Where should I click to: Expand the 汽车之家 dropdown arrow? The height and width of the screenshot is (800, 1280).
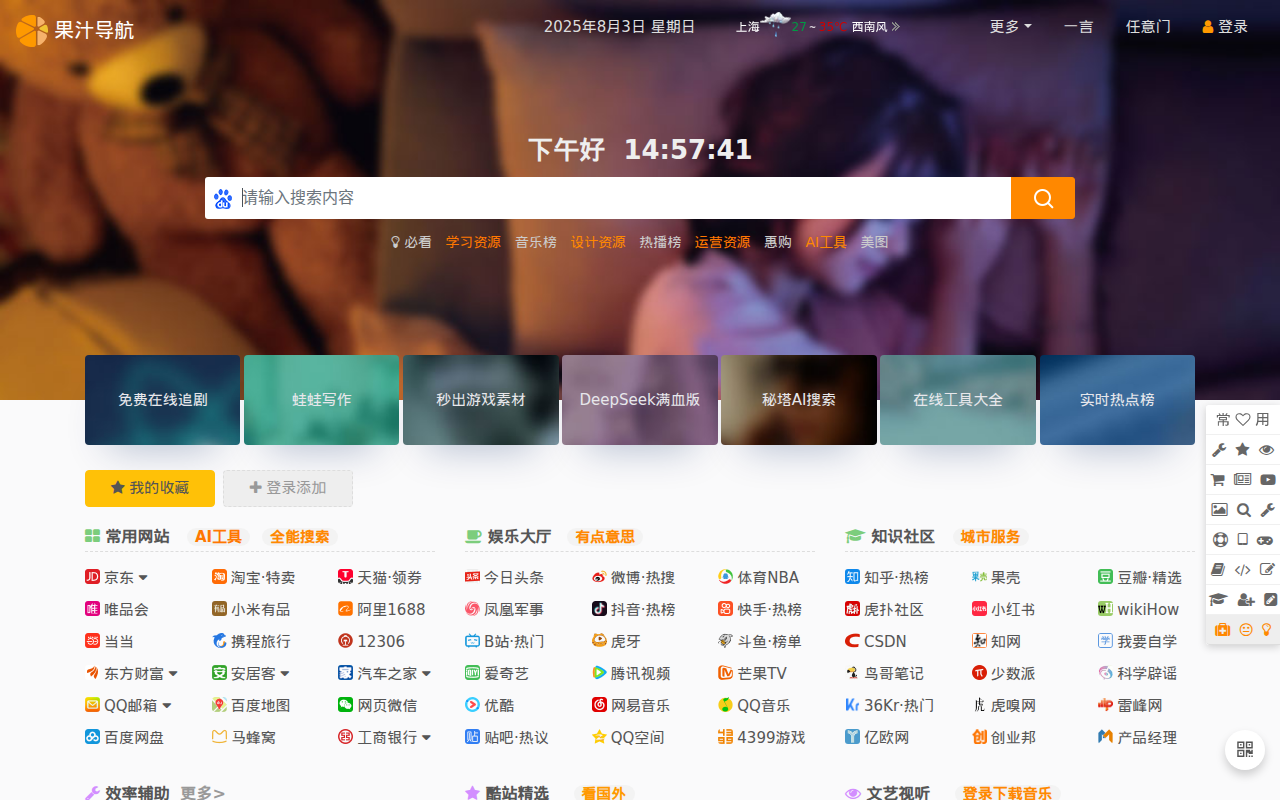coord(426,674)
